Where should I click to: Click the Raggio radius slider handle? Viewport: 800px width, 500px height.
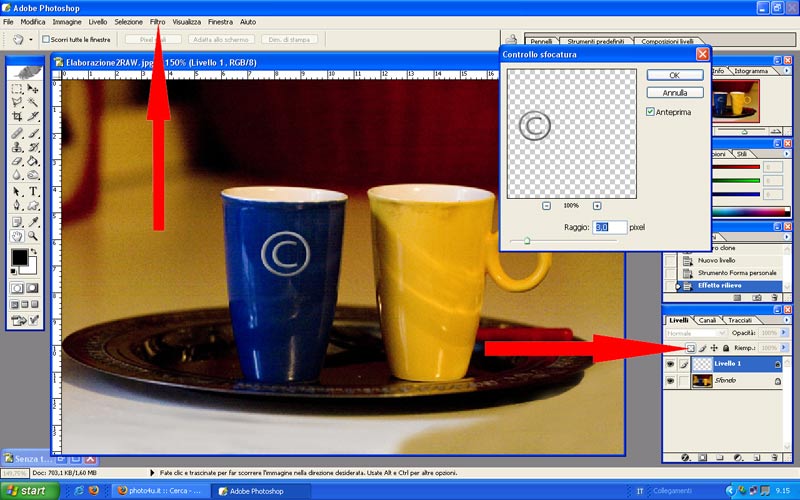coord(527,241)
